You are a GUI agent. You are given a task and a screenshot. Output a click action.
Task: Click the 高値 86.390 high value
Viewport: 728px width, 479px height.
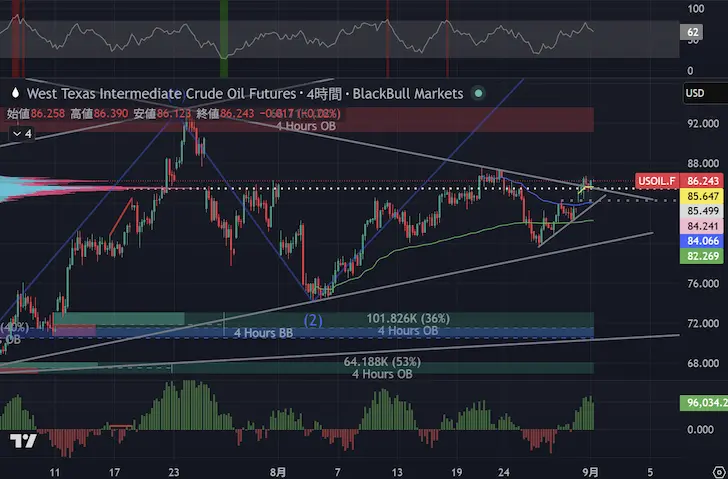tap(99, 113)
